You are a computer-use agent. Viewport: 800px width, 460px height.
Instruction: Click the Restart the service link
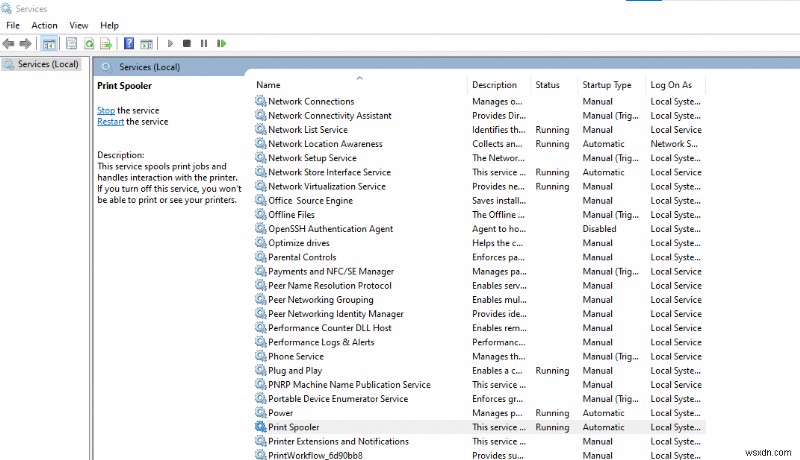point(110,122)
